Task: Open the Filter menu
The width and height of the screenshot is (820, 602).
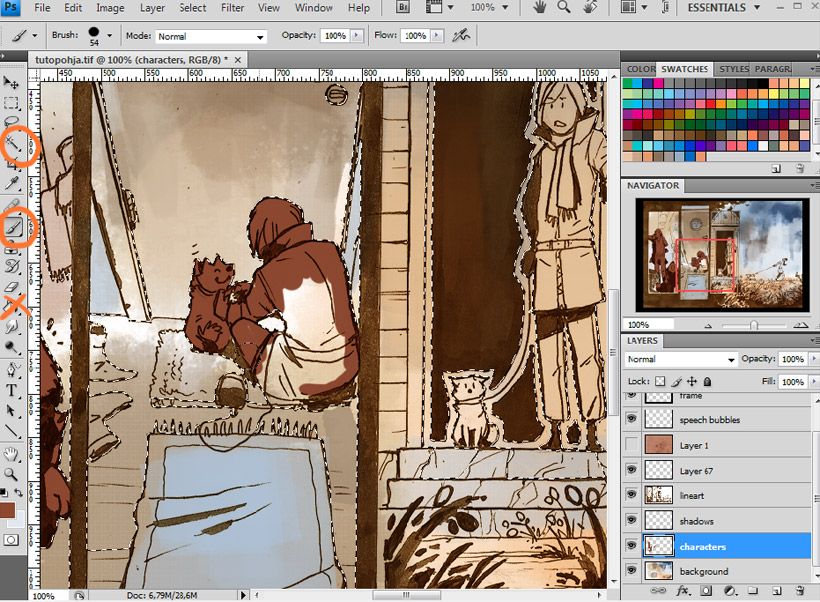Action: pos(232,8)
